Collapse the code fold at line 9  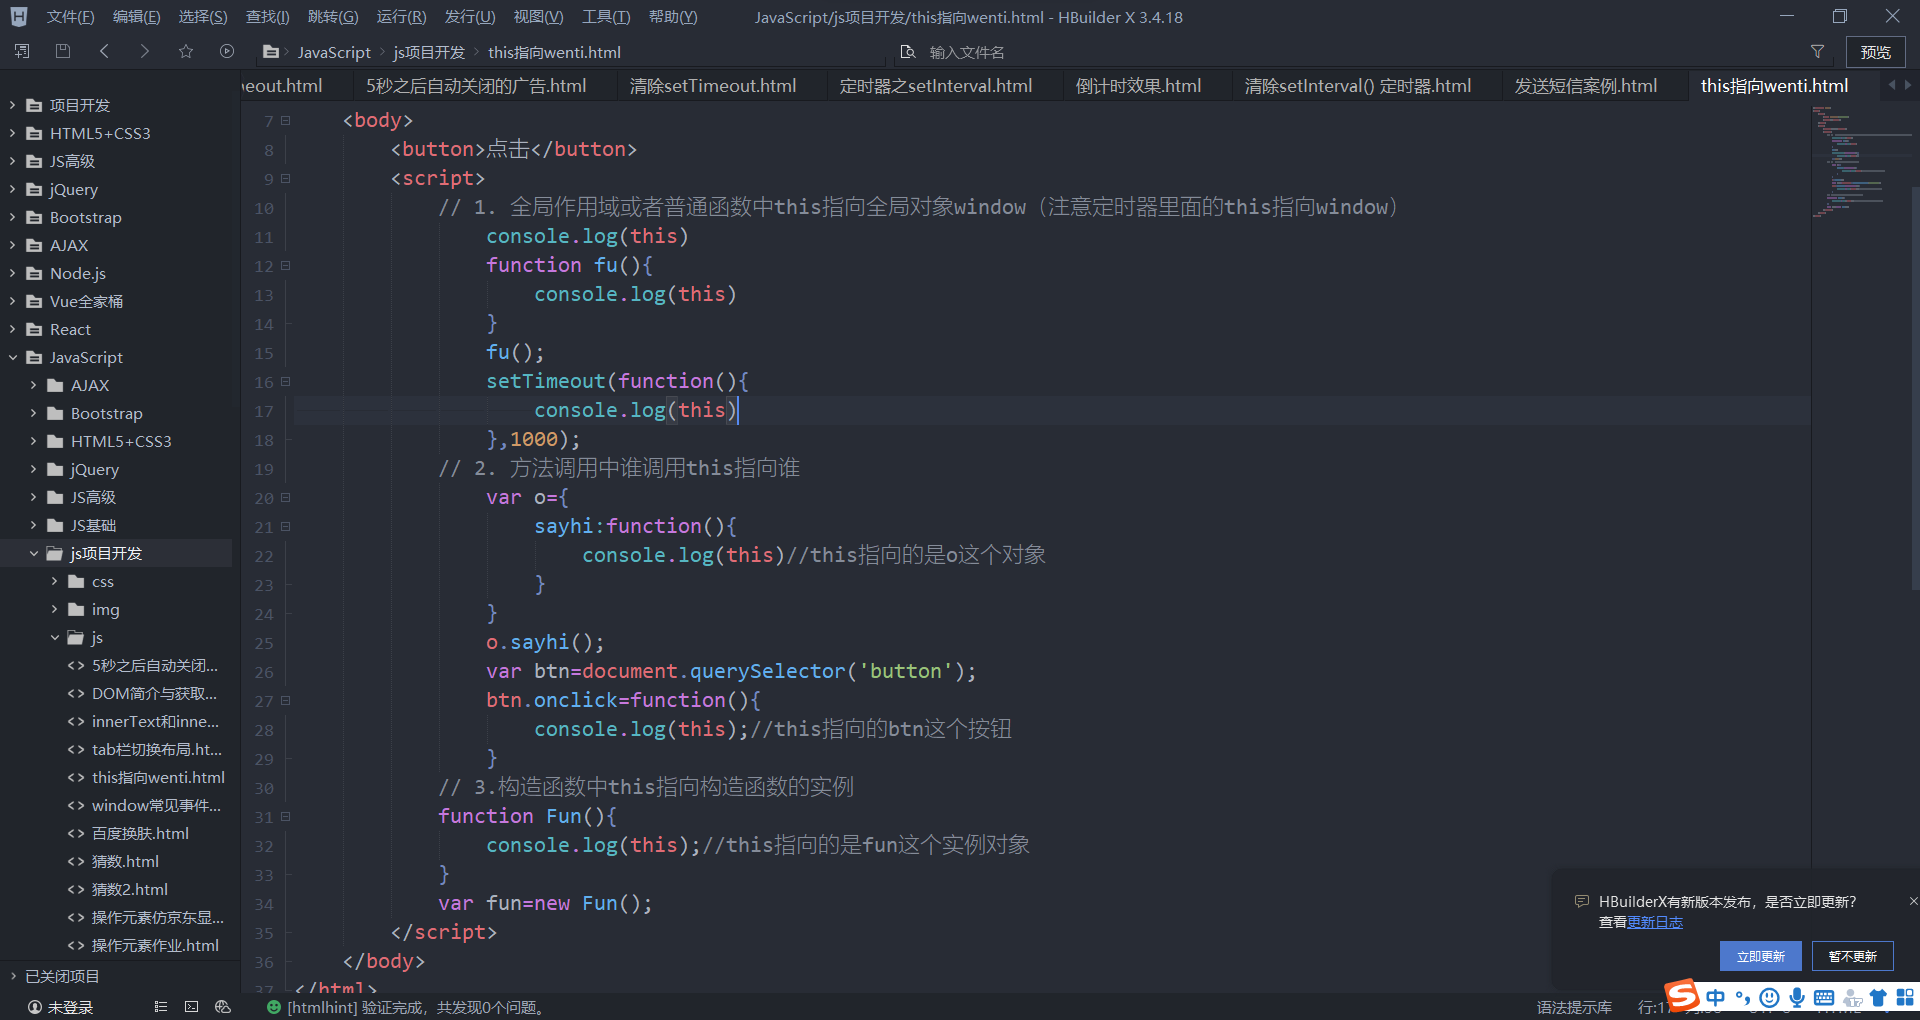click(284, 179)
